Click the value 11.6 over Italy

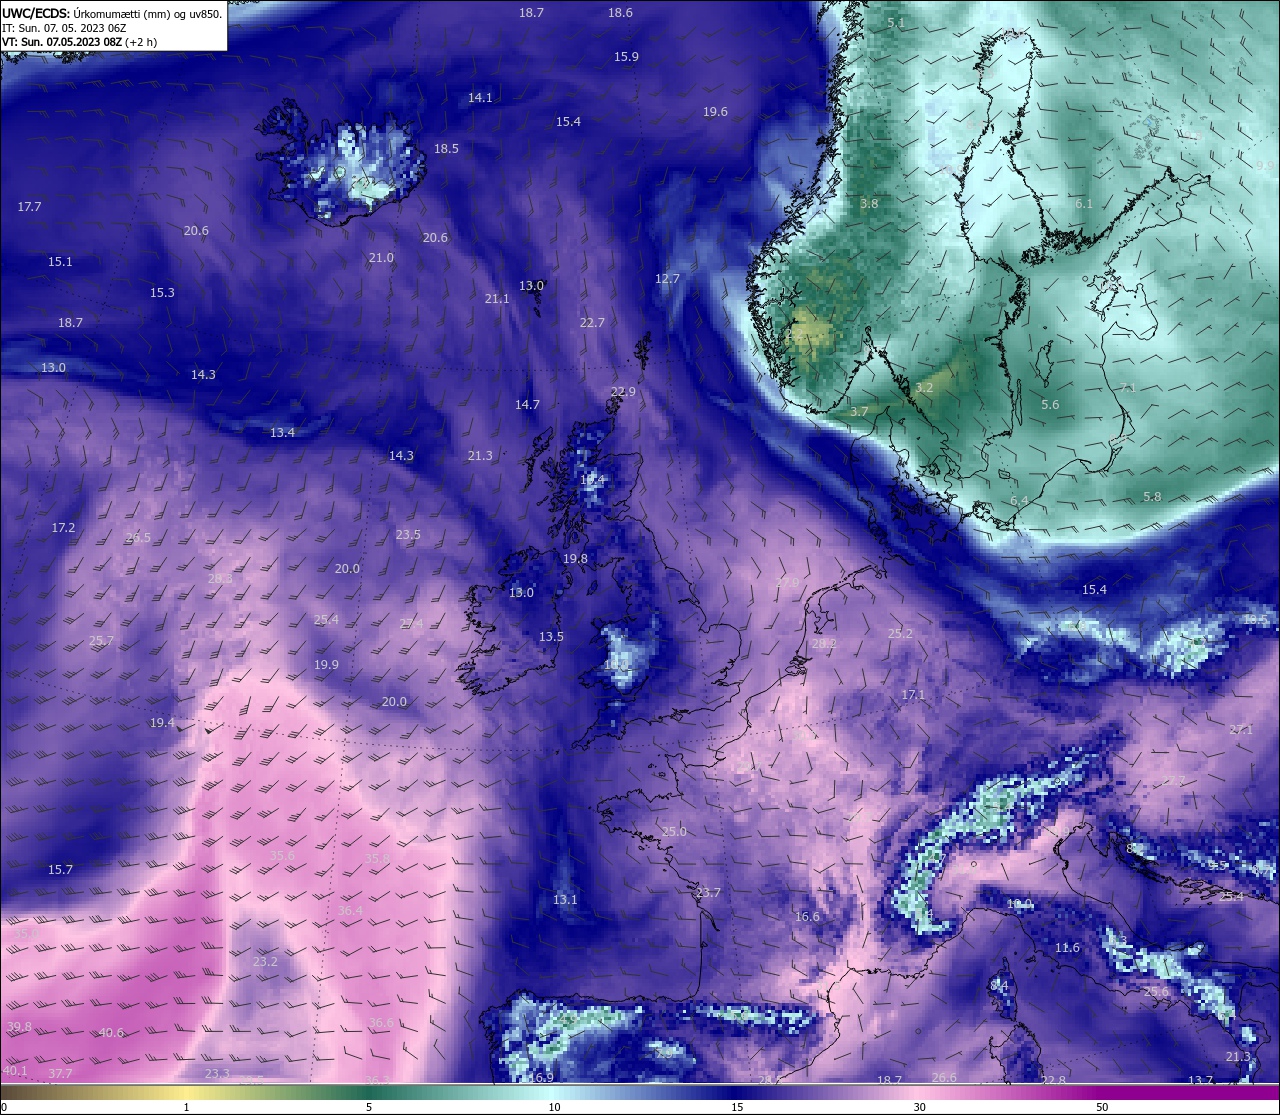[1068, 948]
